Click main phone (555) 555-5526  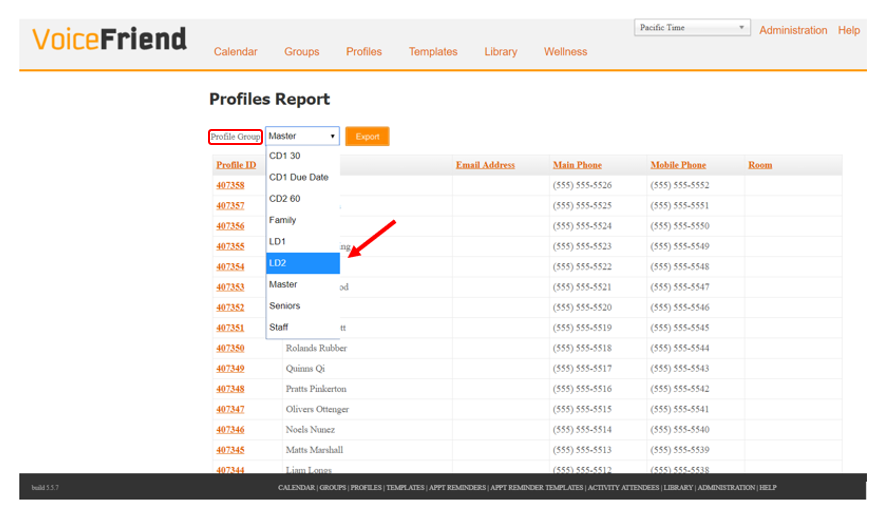pyautogui.click(x=582, y=185)
